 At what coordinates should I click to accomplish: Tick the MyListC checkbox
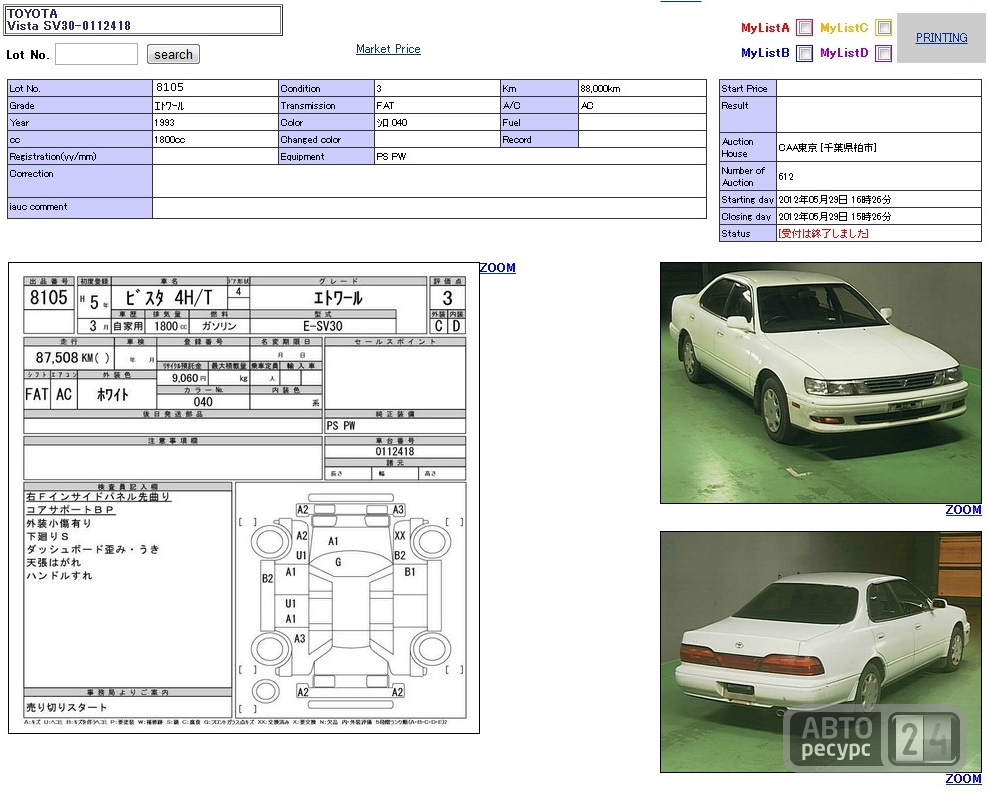[x=884, y=28]
